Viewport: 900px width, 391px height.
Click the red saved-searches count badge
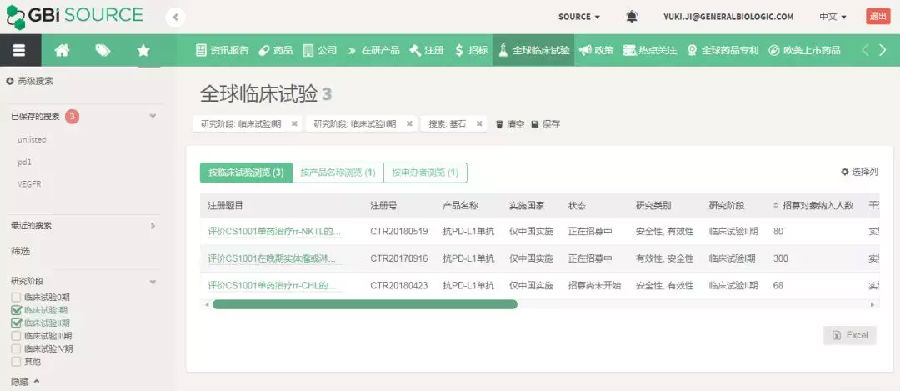coord(72,117)
